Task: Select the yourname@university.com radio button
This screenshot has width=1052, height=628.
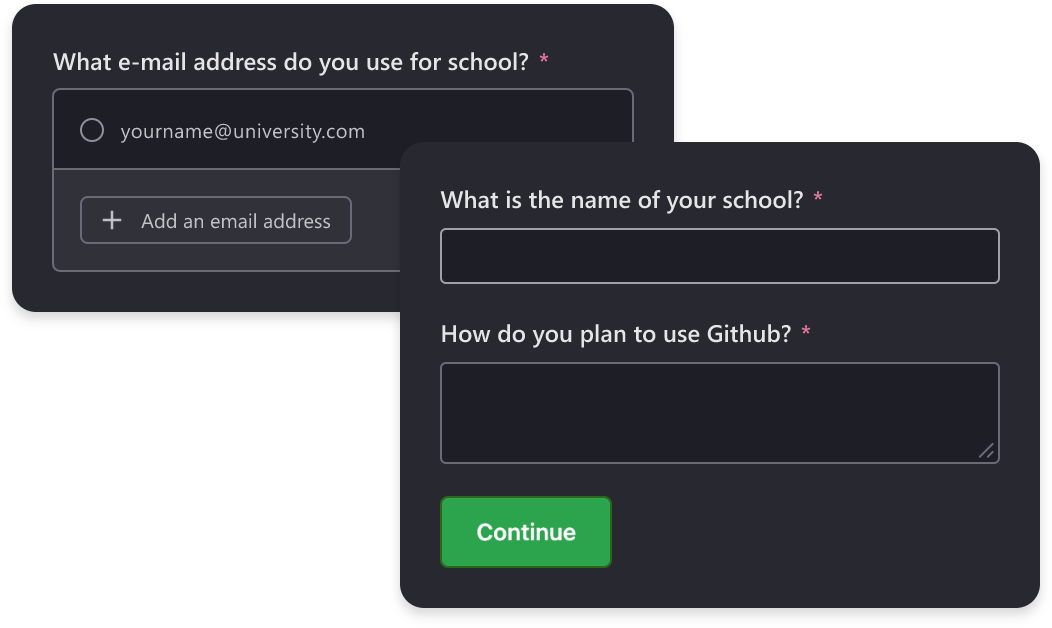Action: (92, 131)
